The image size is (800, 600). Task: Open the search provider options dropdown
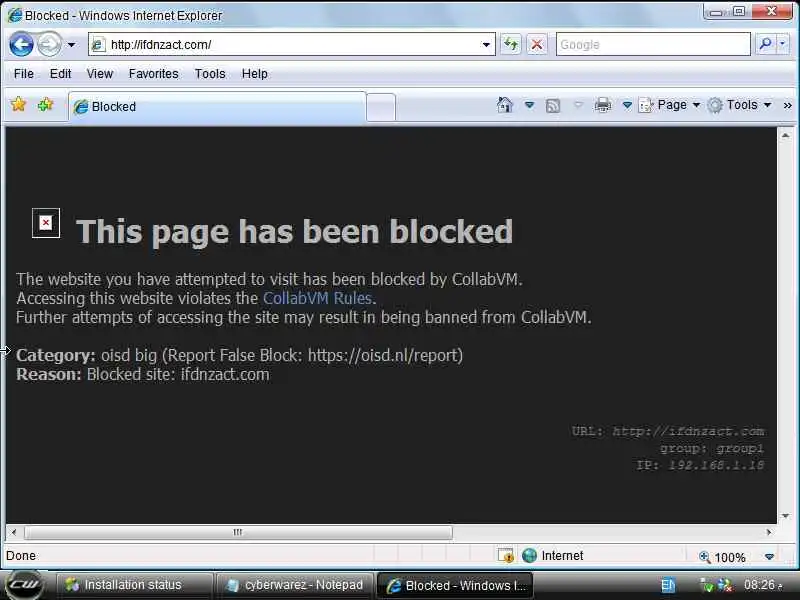click(783, 44)
